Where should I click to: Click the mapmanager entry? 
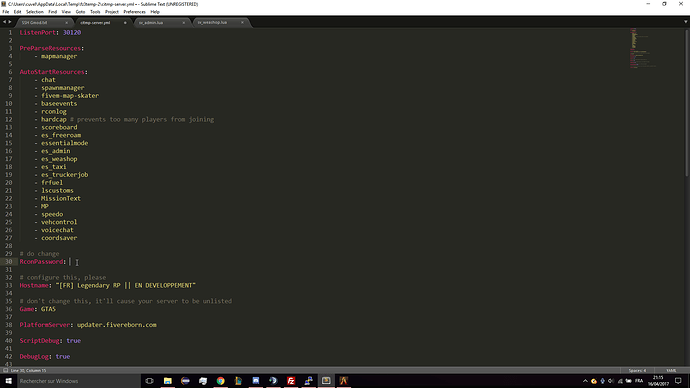click(59, 56)
